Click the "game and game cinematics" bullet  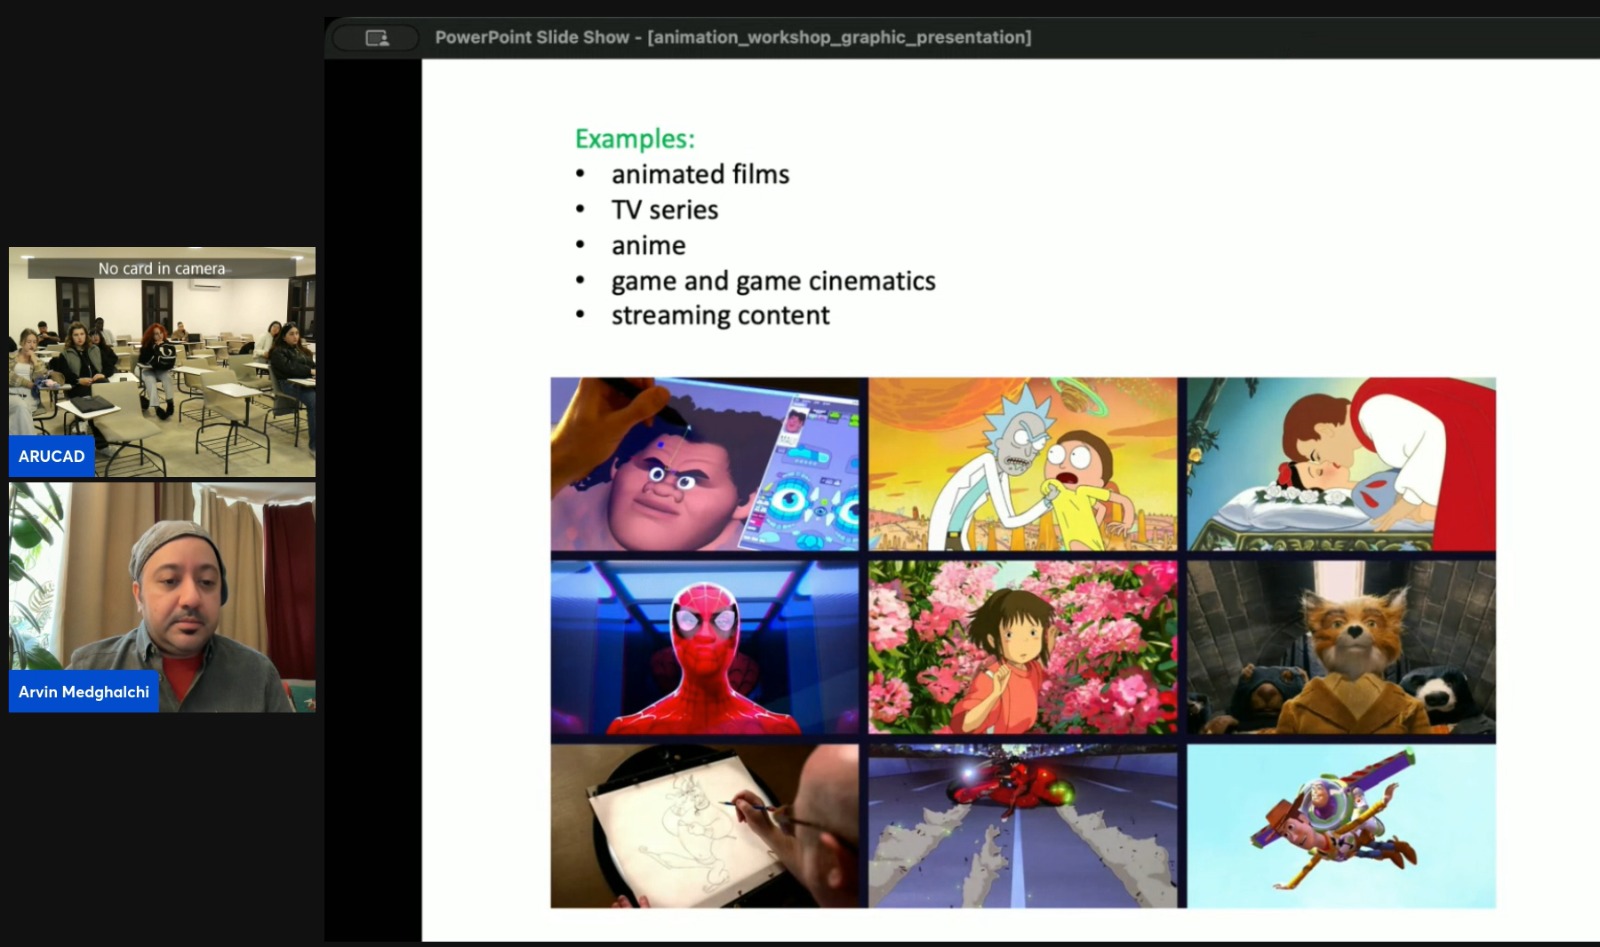pyautogui.click(x=773, y=281)
